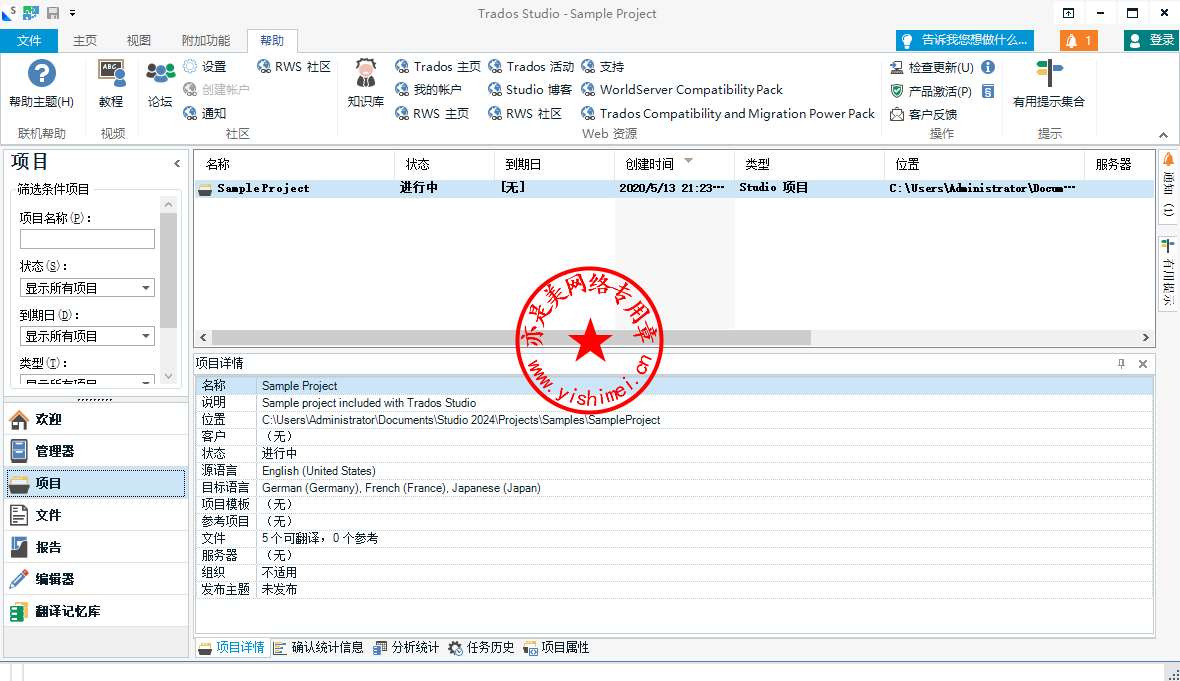
Task: Open the vertical 有用提示 side tab
Action: pos(1168,272)
